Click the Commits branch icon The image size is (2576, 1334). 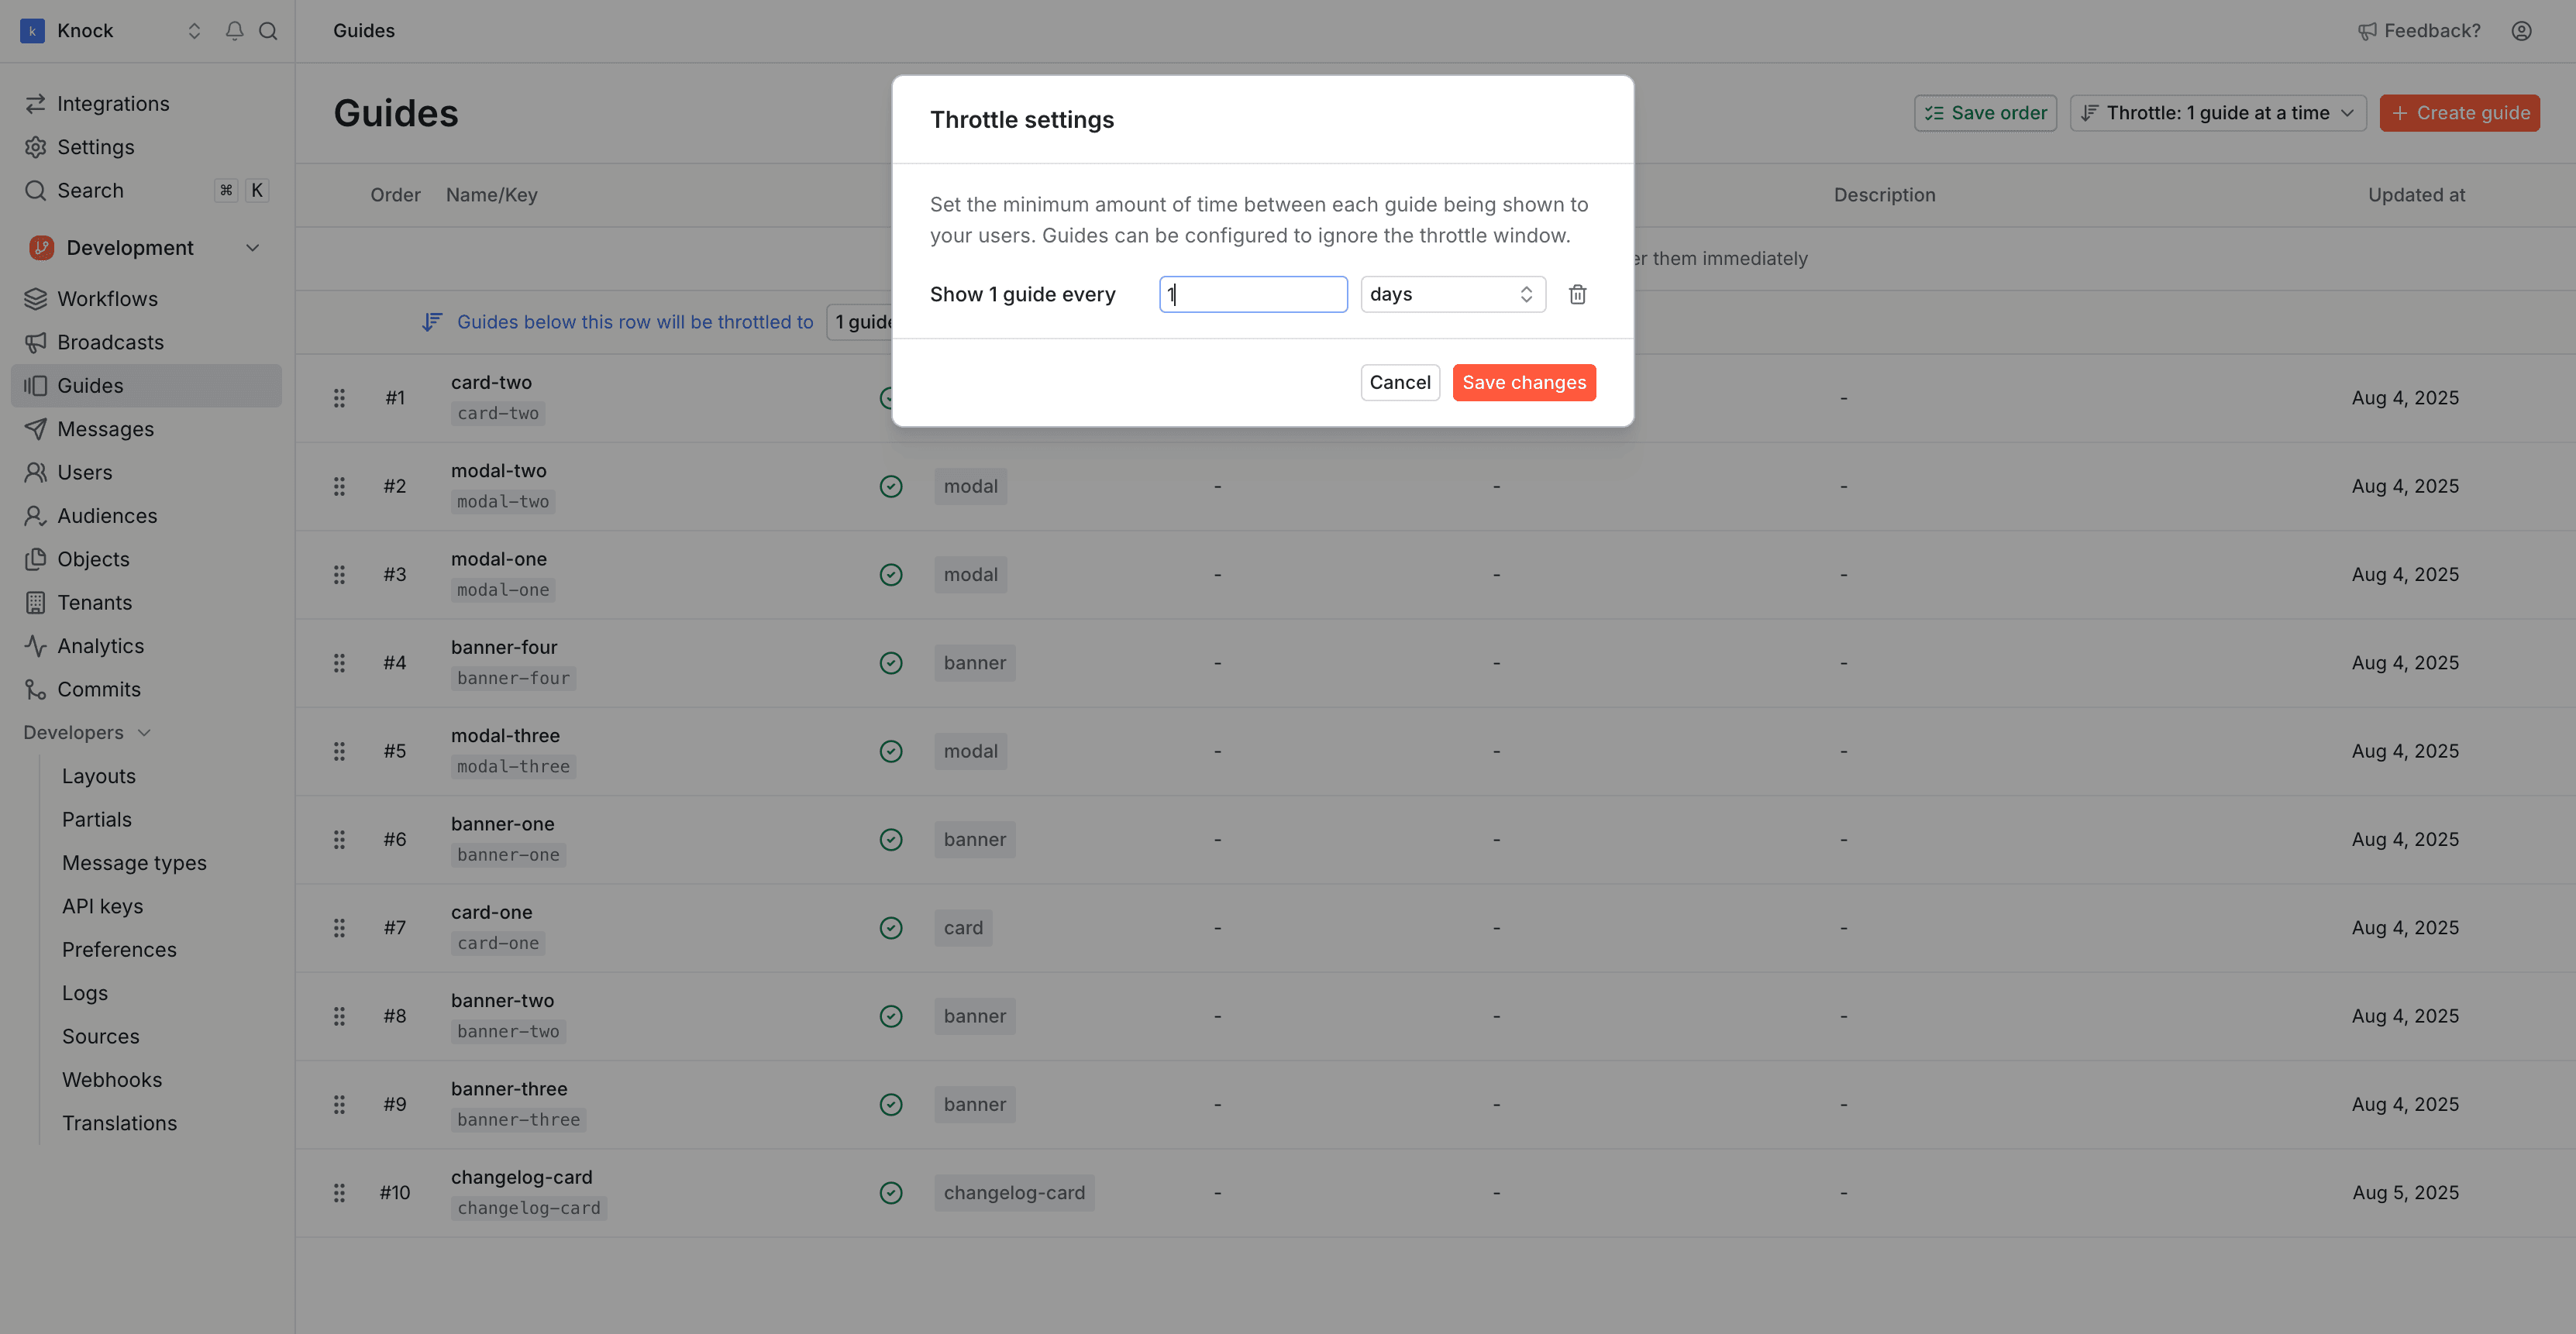pos(35,689)
